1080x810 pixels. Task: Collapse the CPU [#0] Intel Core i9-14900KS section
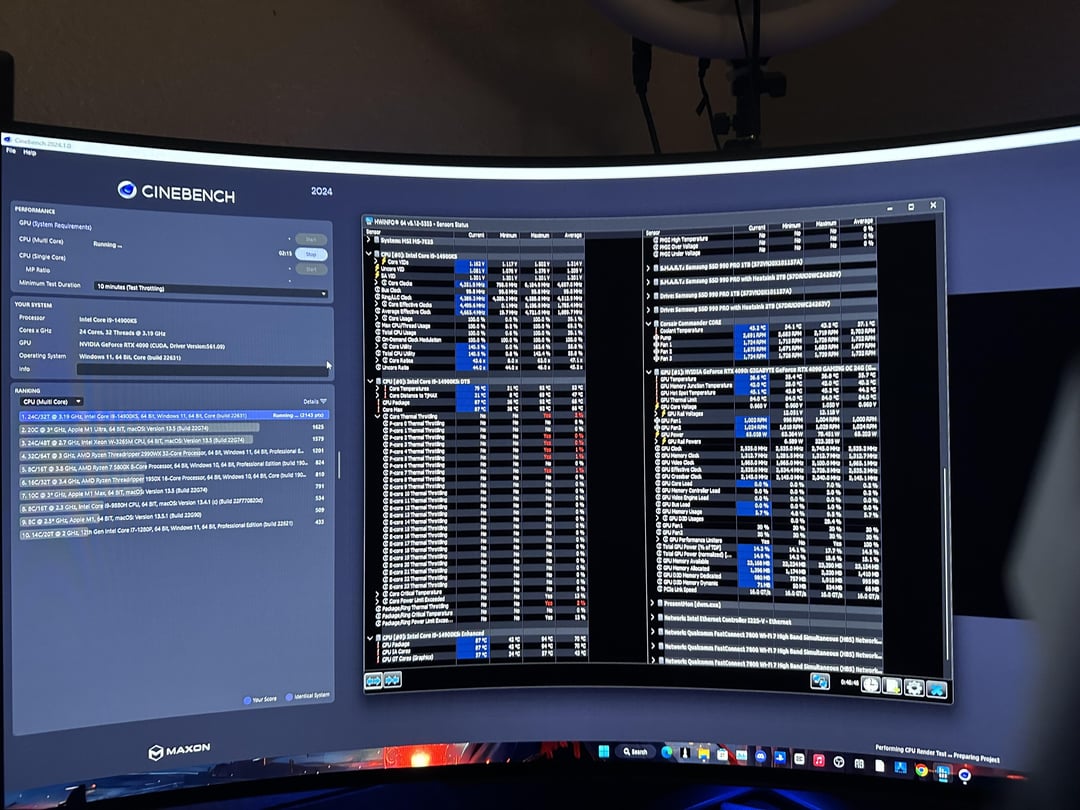pyautogui.click(x=369, y=253)
